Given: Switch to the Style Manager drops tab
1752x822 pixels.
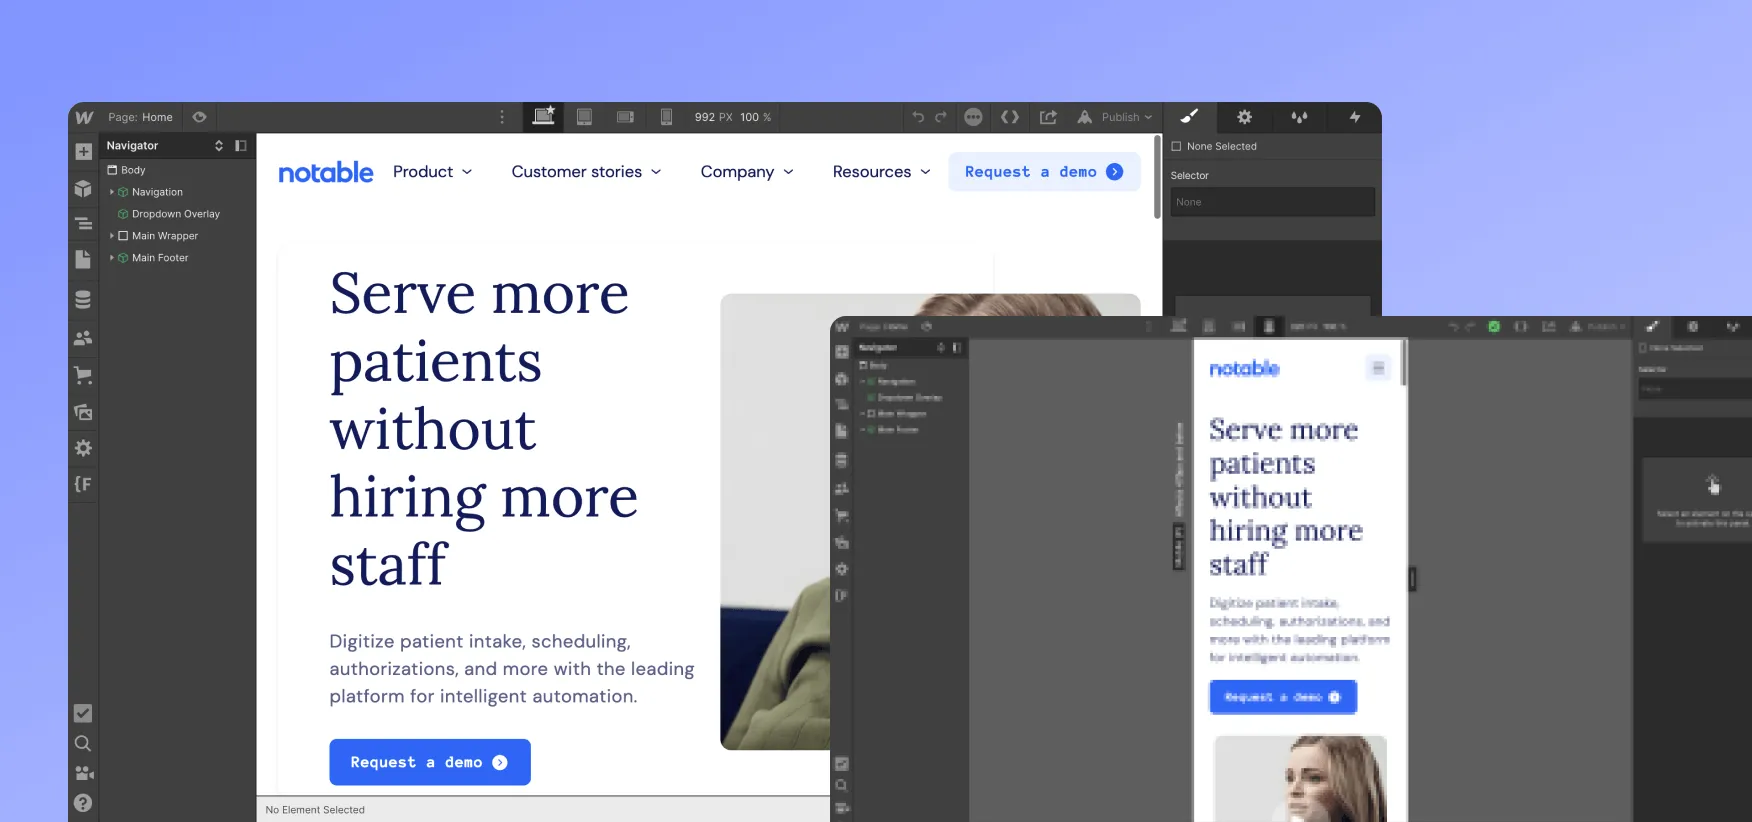Looking at the screenshot, I should 1299,117.
